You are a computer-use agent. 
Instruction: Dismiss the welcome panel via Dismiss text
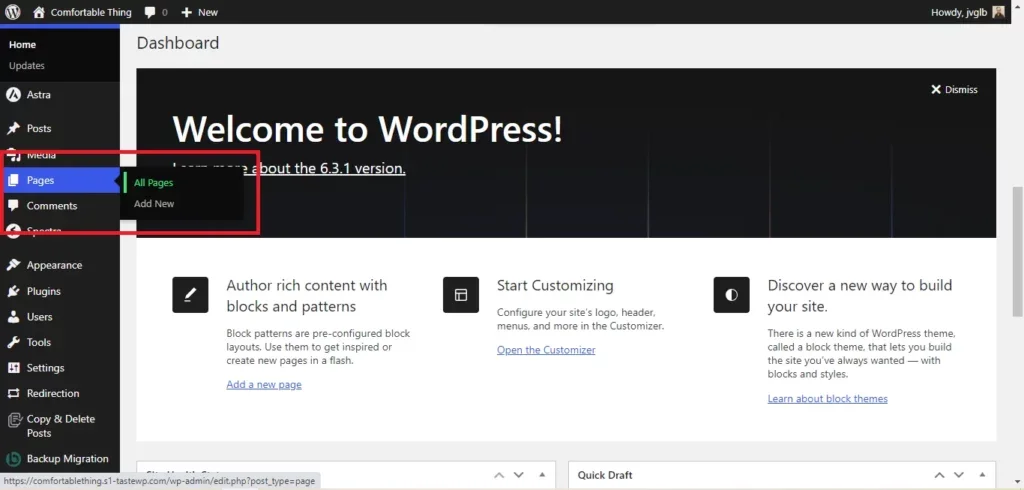961,90
